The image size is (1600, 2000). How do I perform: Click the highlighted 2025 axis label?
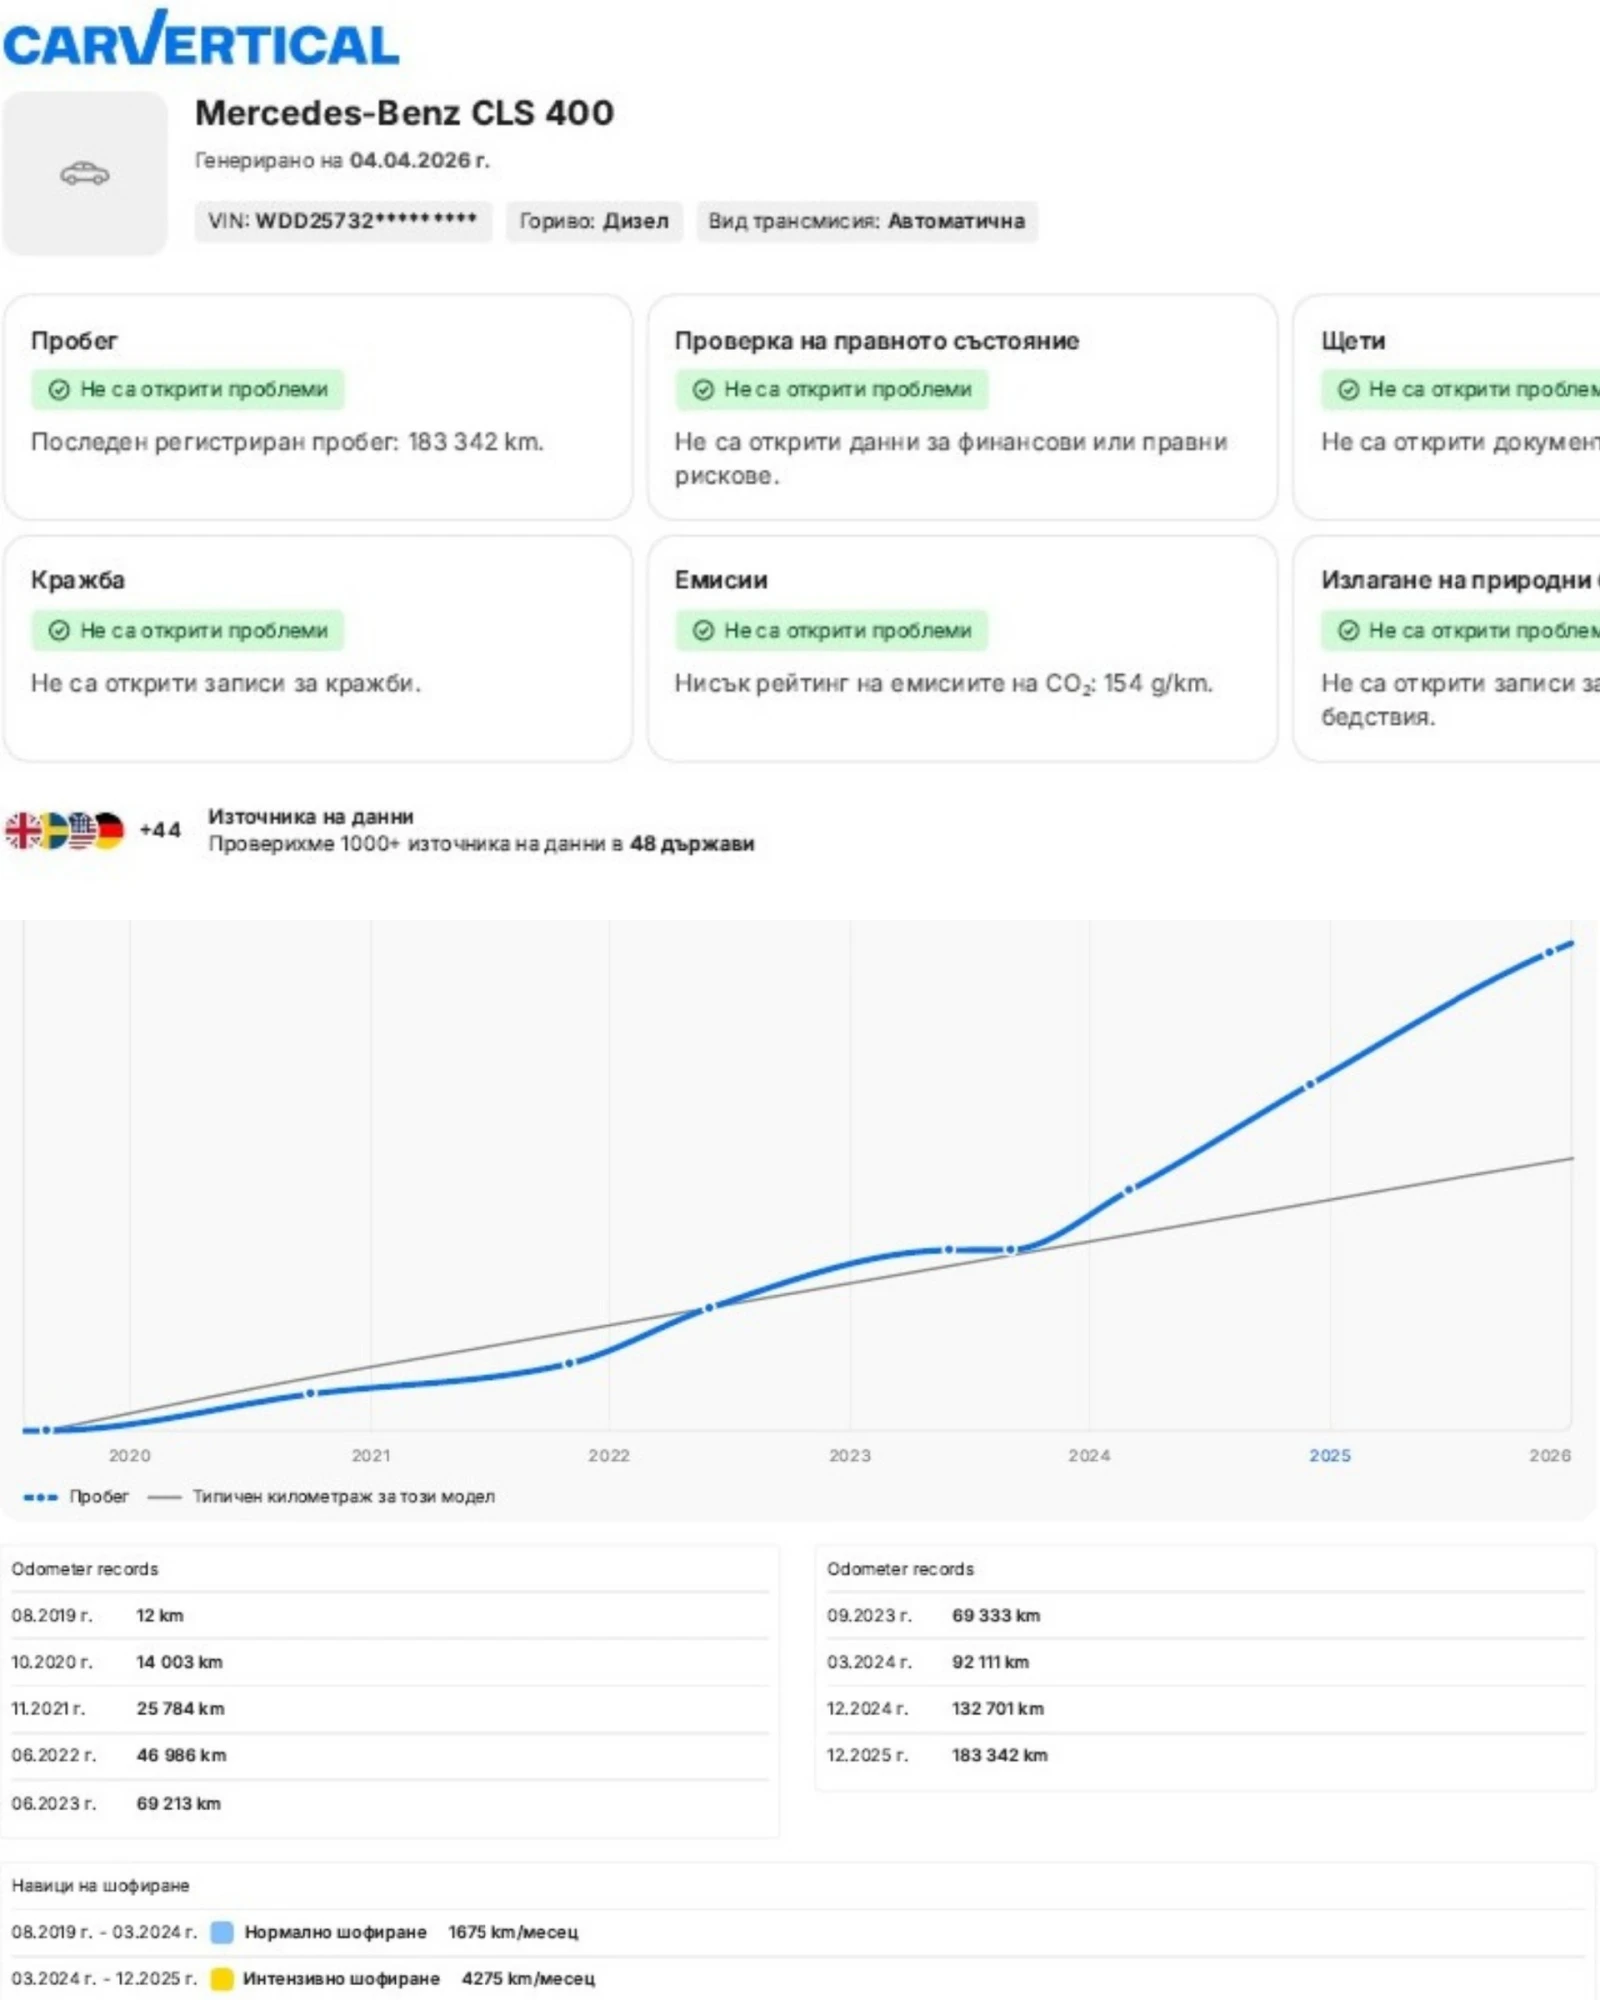click(x=1330, y=1456)
